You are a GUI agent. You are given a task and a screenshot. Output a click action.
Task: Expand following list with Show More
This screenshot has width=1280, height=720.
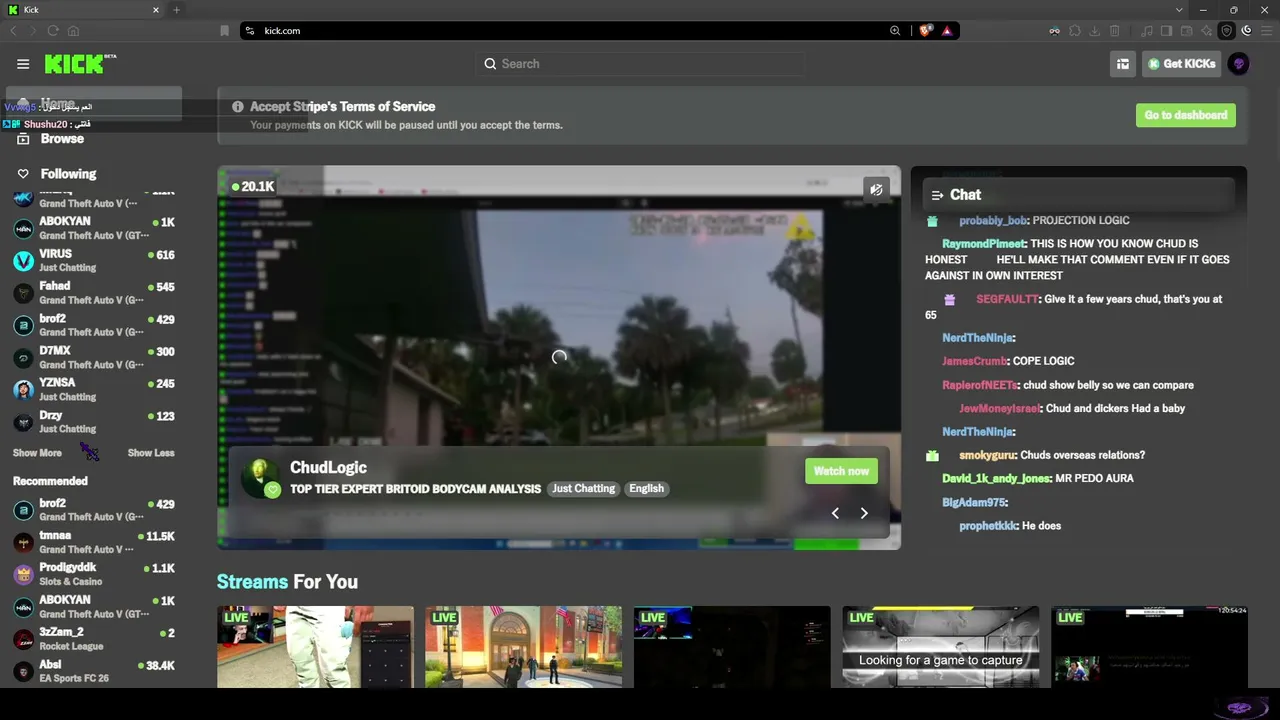(x=37, y=453)
